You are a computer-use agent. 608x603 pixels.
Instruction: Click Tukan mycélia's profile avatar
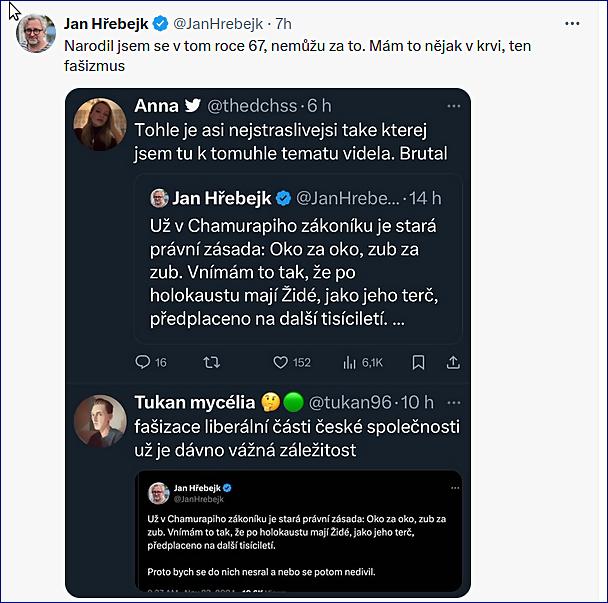coord(100,419)
